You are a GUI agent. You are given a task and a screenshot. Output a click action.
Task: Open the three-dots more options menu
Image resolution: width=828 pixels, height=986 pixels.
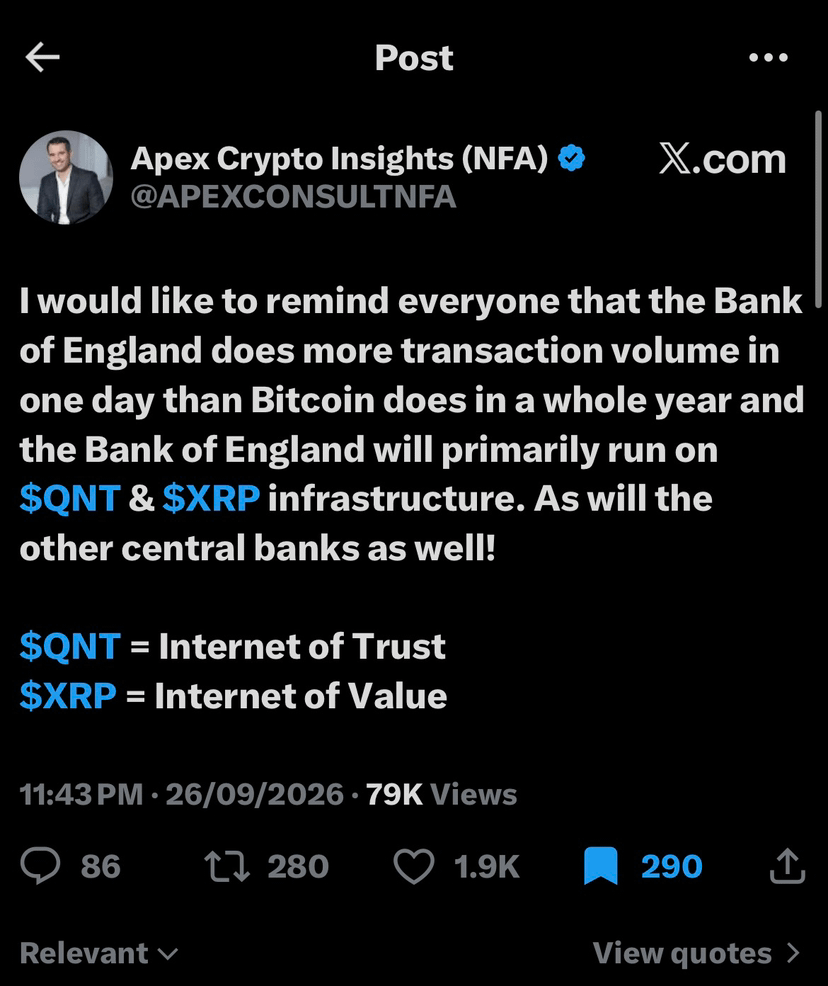[768, 57]
